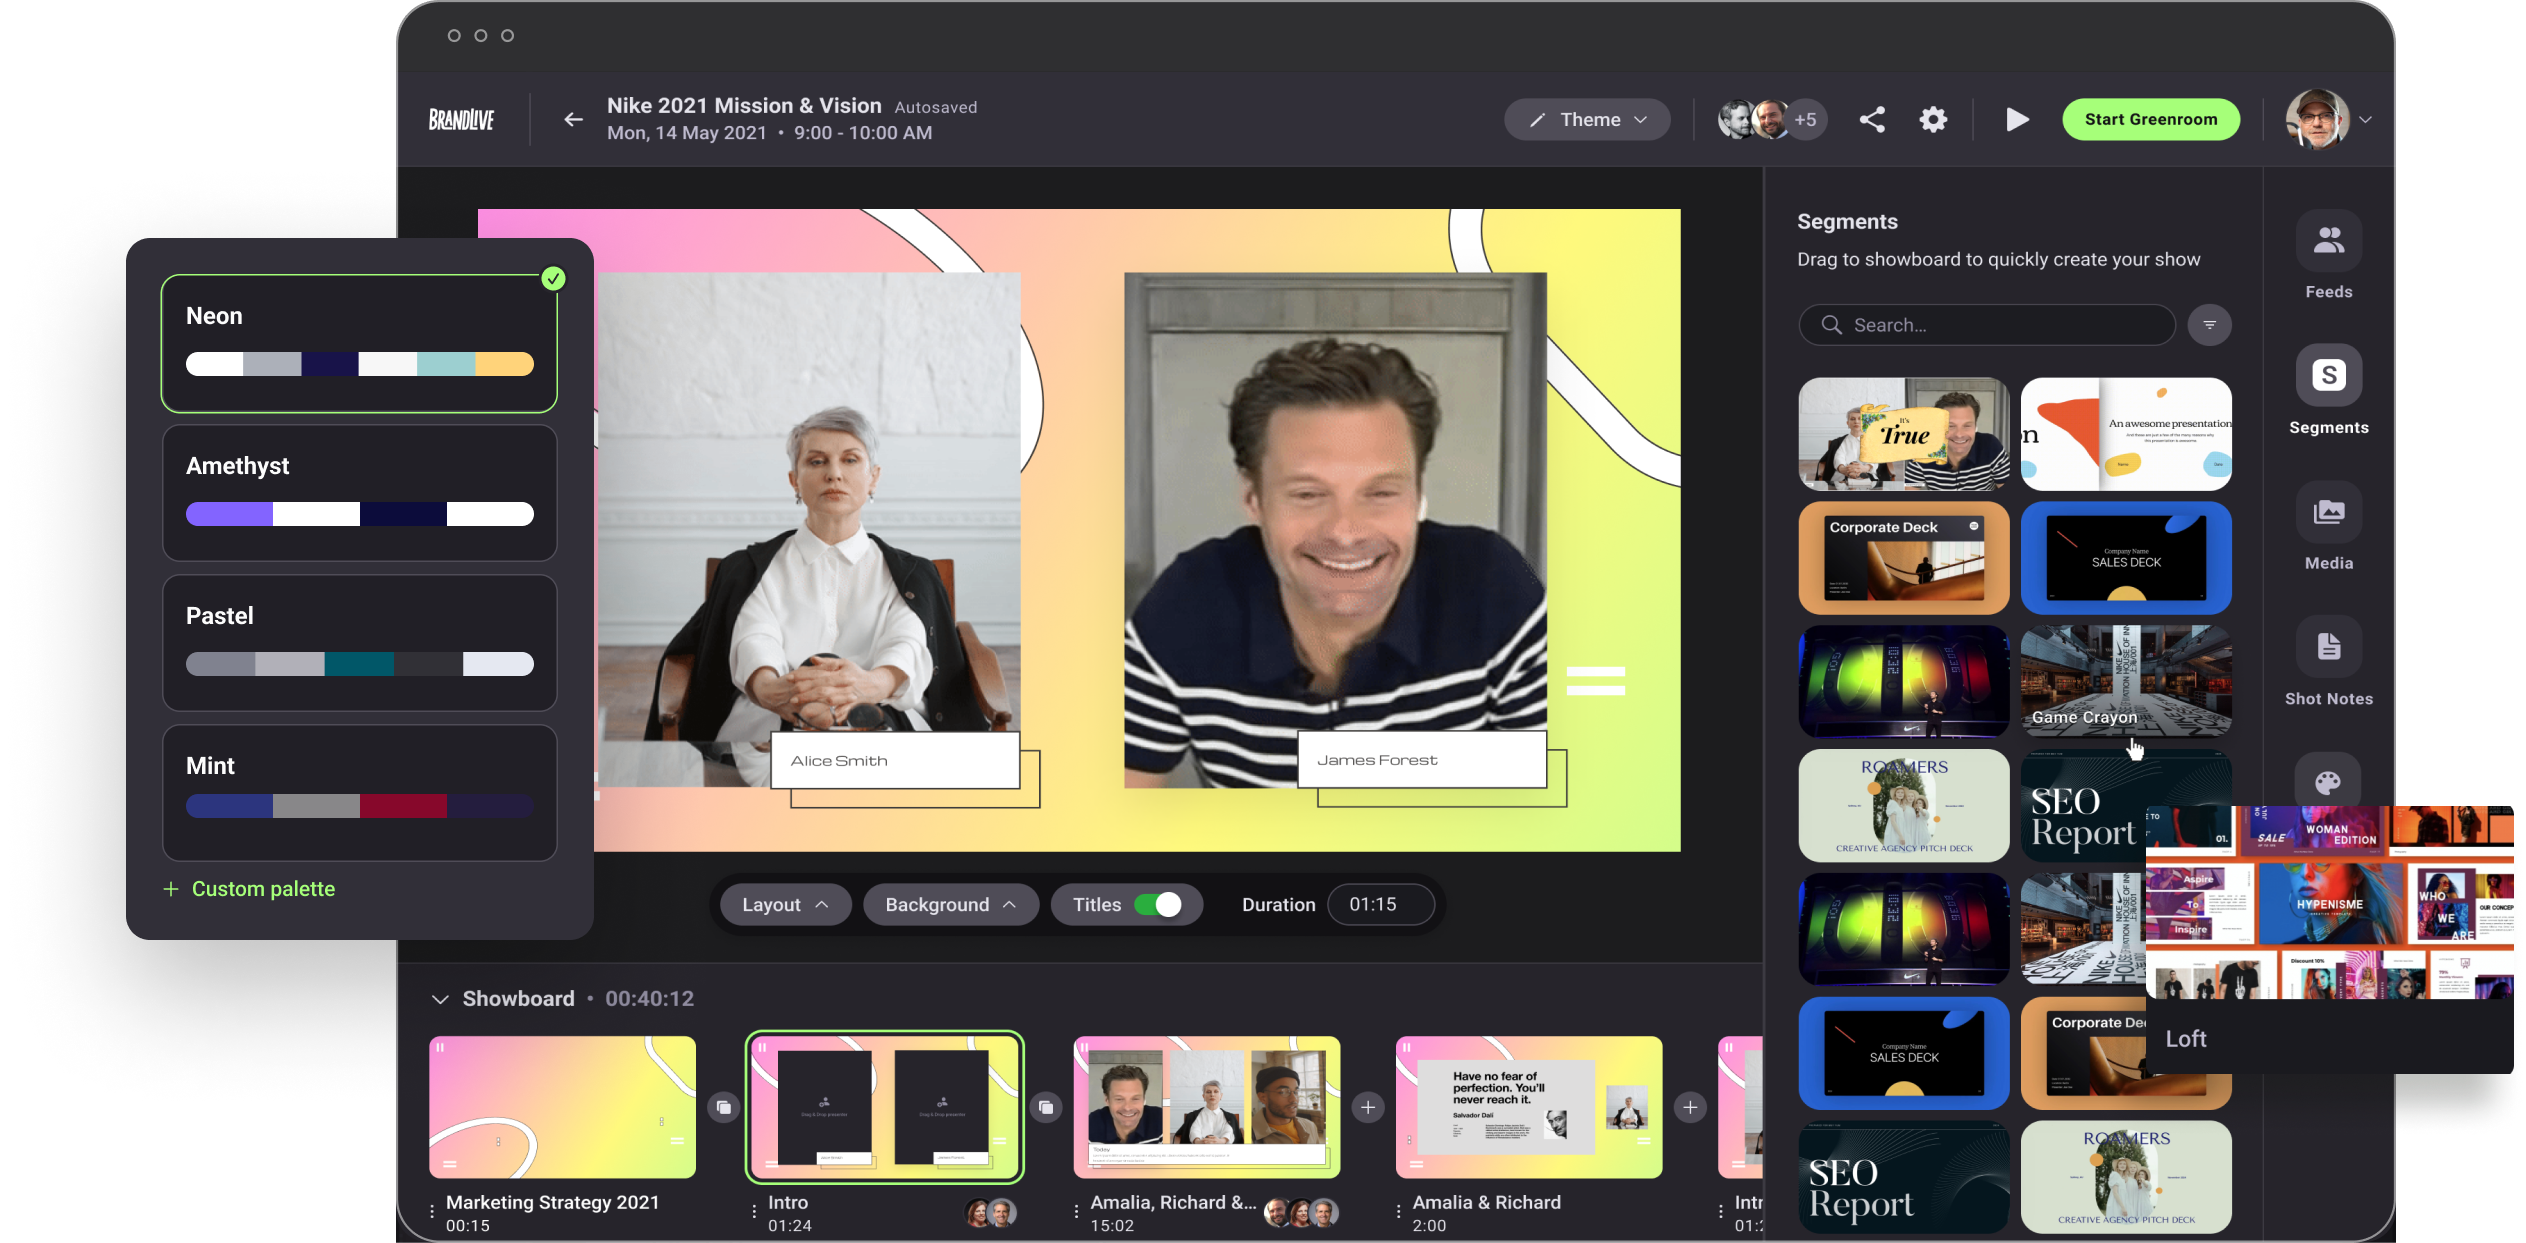Select the Segments panel icon
The width and height of the screenshot is (2526, 1243).
point(2329,375)
